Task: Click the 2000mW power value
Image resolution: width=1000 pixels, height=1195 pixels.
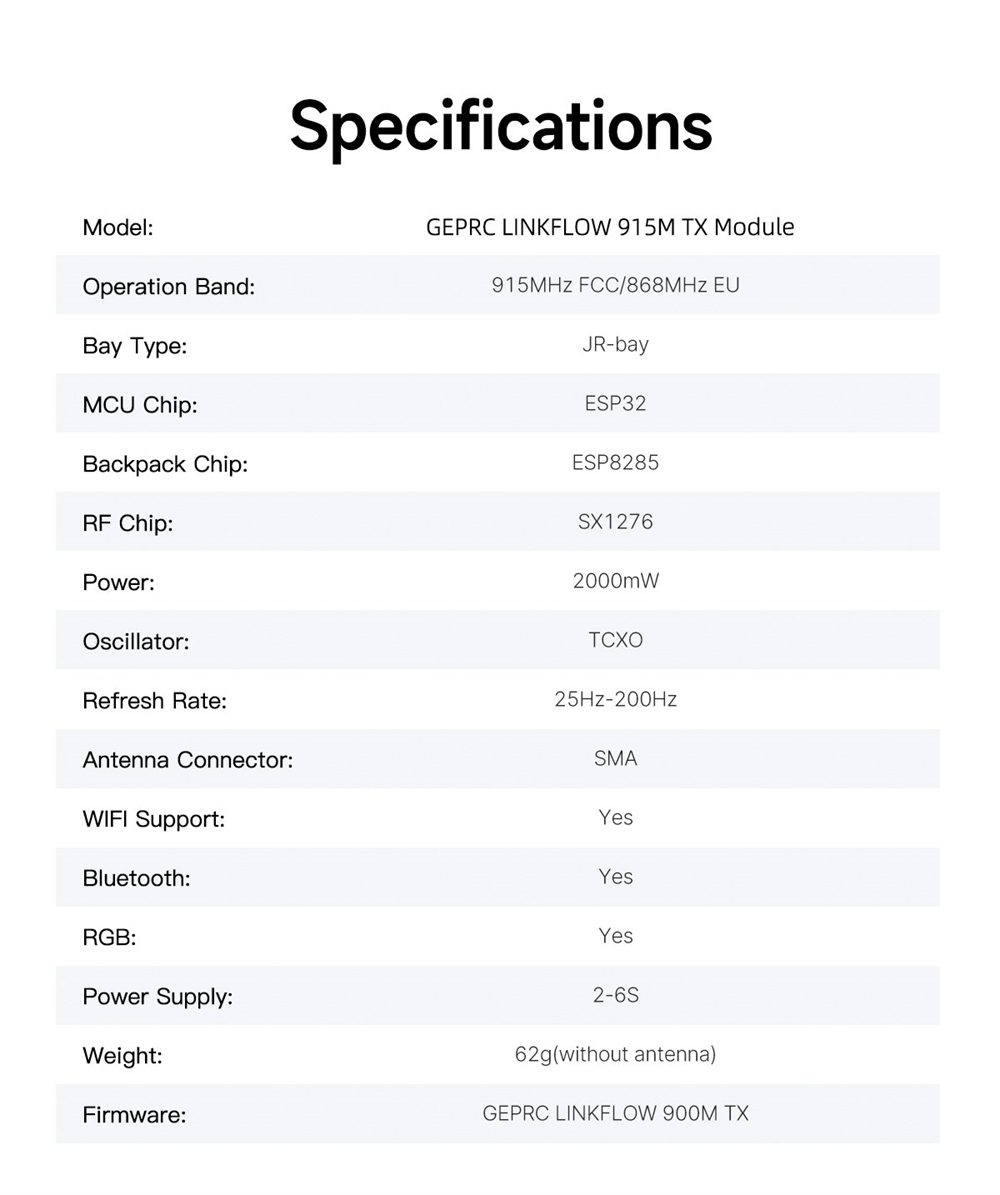Action: pyautogui.click(x=615, y=581)
